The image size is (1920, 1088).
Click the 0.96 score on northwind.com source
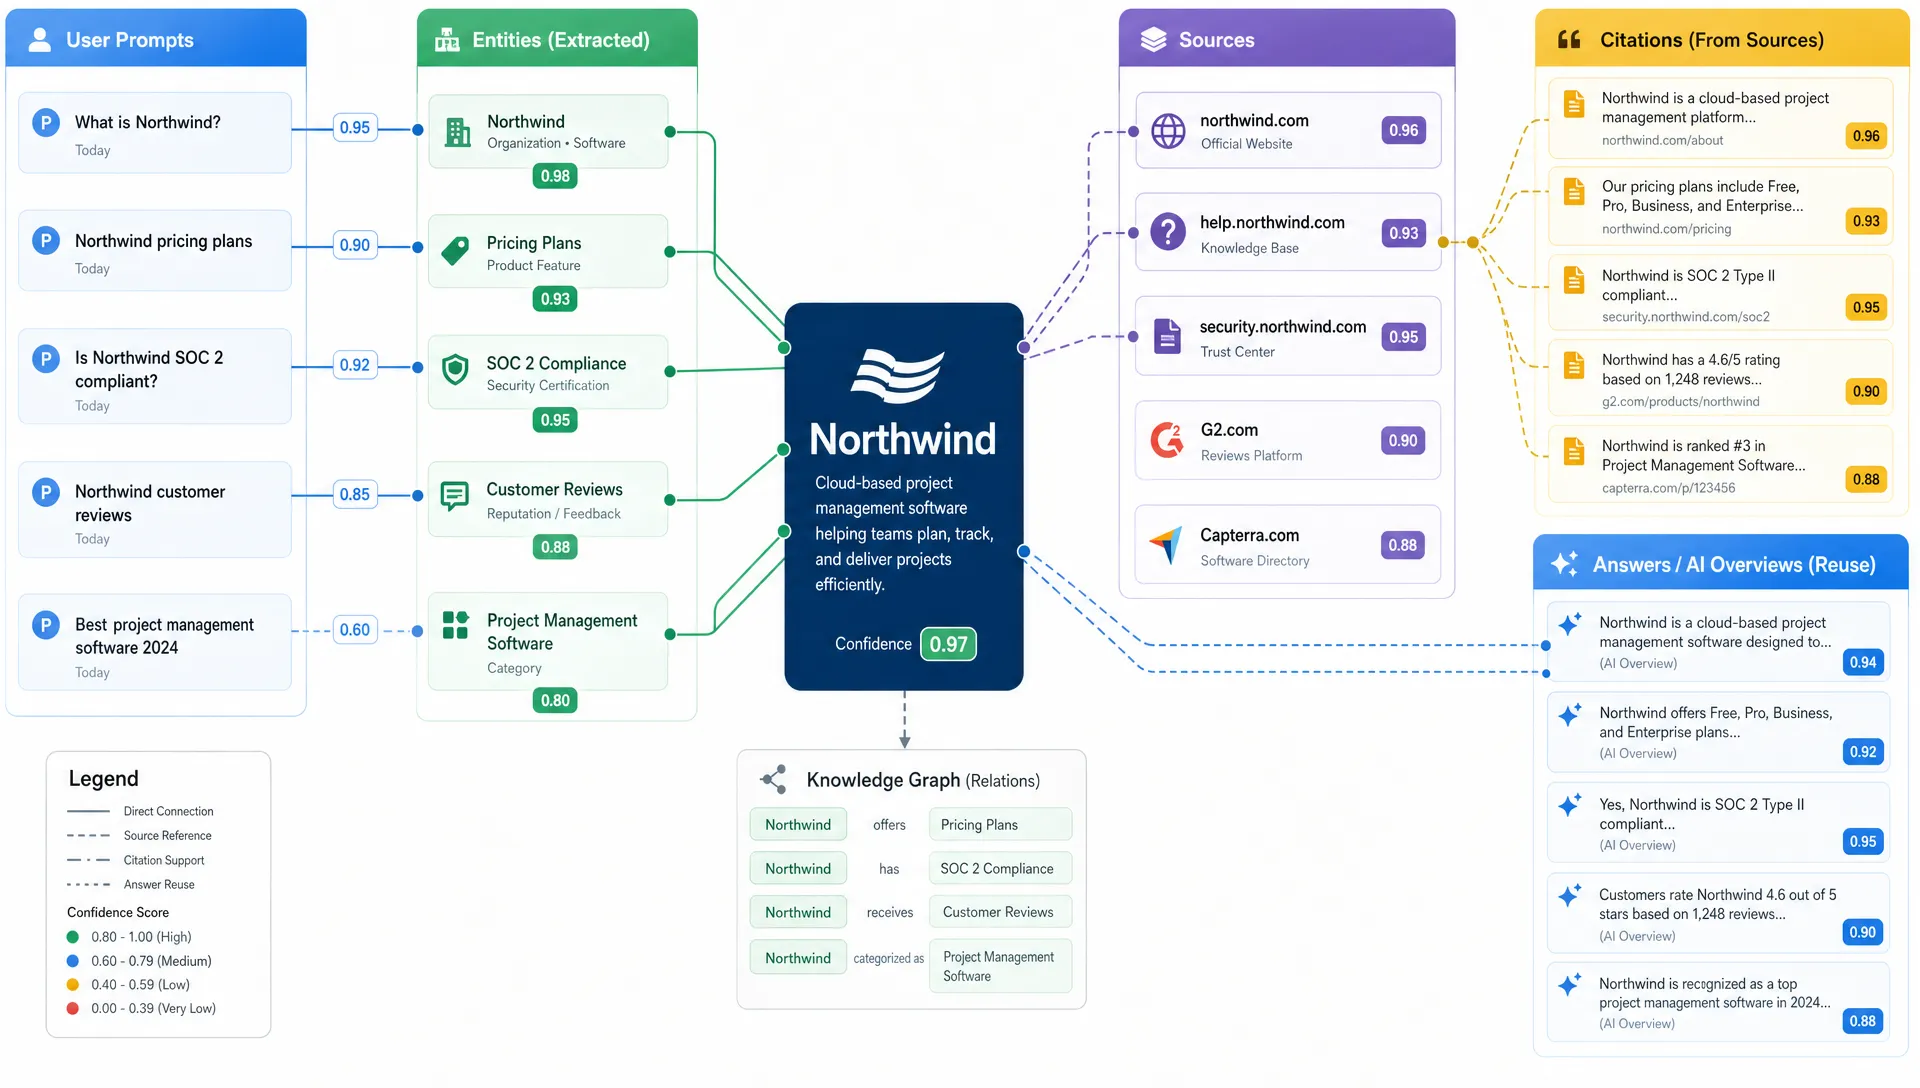click(x=1403, y=131)
